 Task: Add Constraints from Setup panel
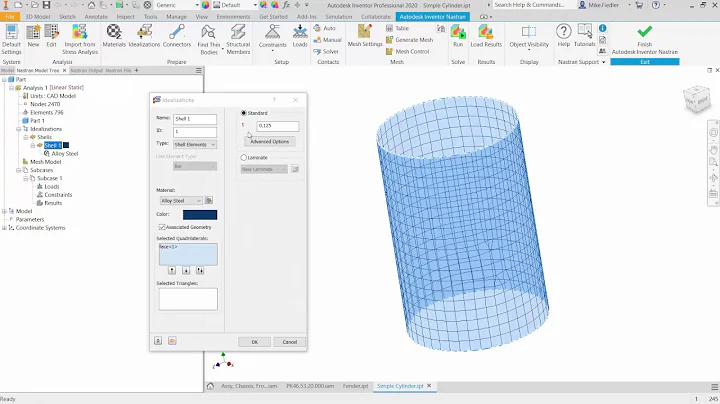click(272, 36)
